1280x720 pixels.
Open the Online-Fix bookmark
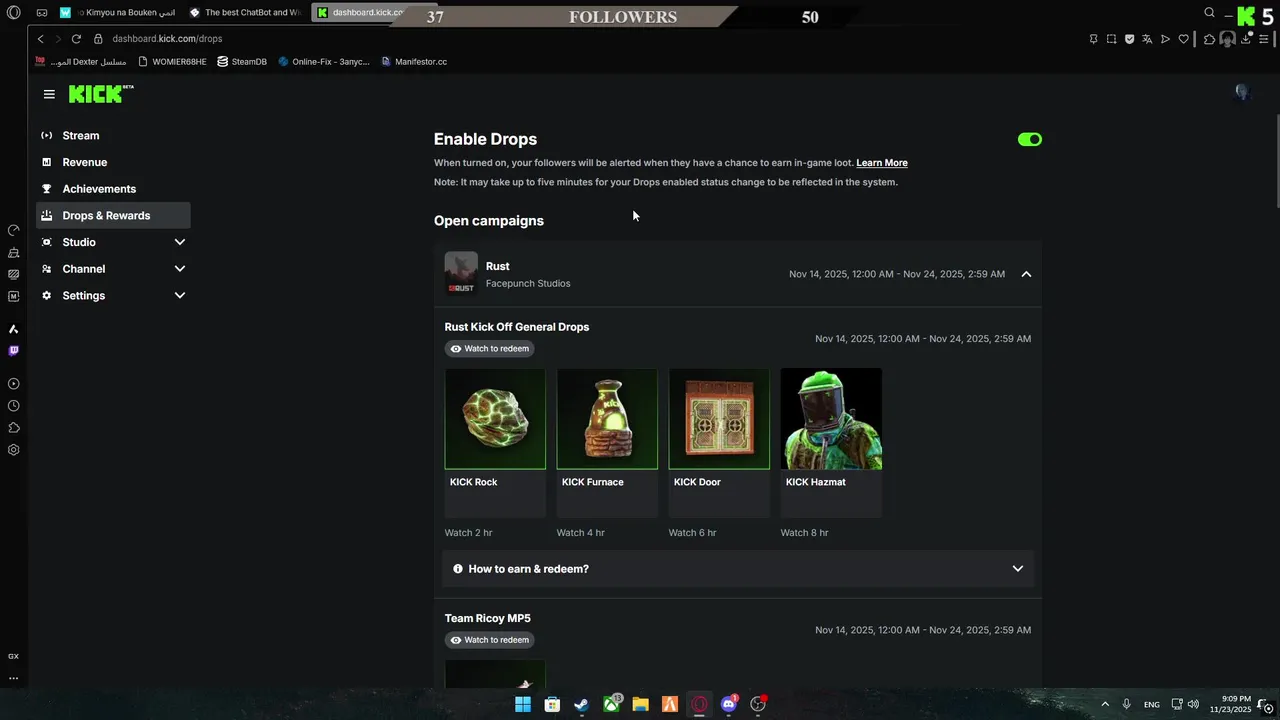pyautogui.click(x=324, y=62)
